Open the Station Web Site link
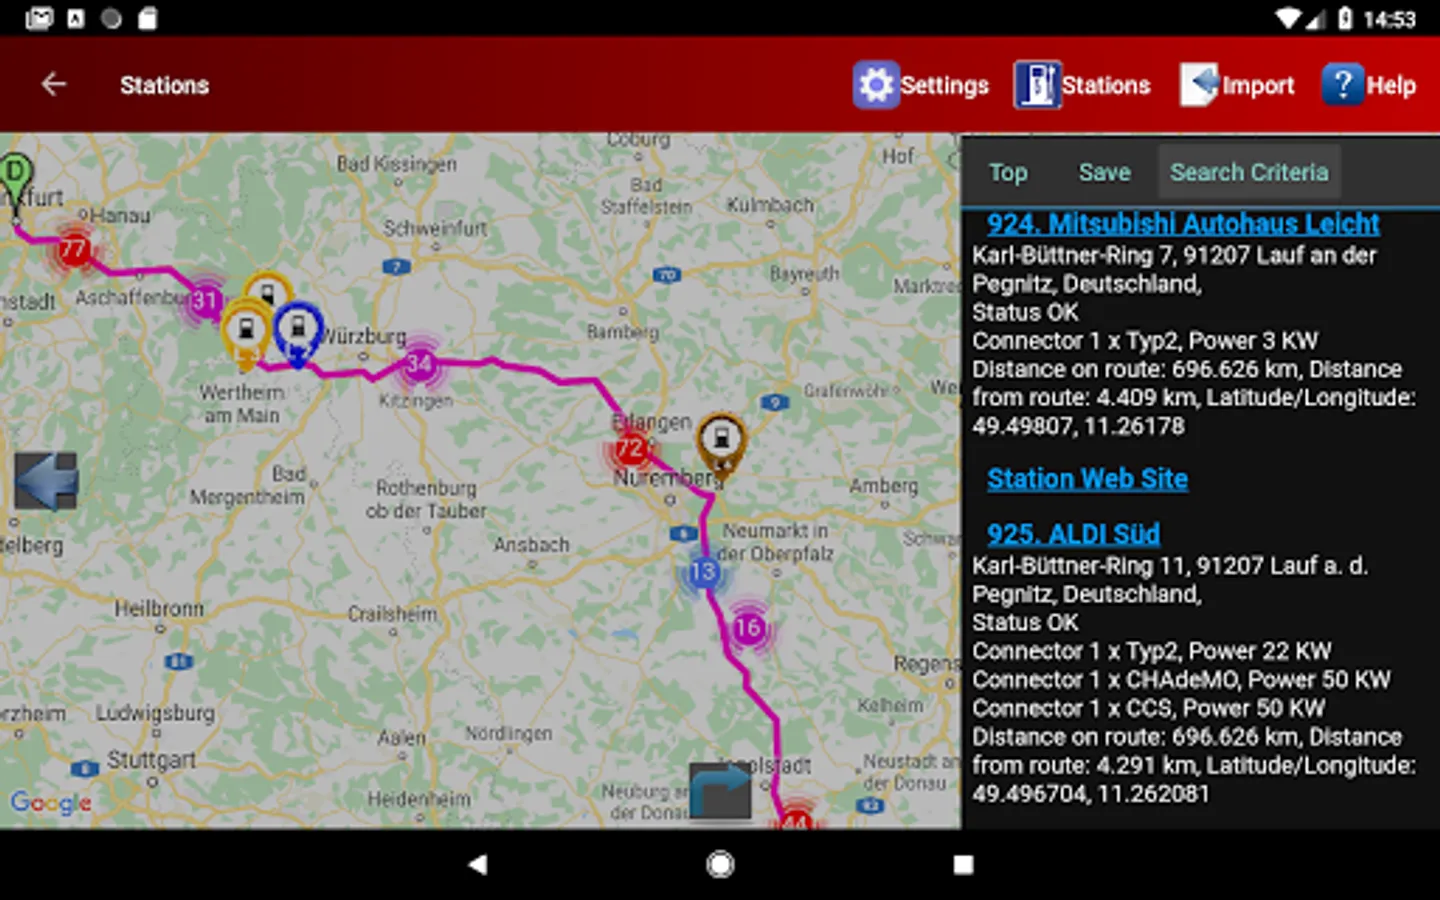 [1087, 479]
